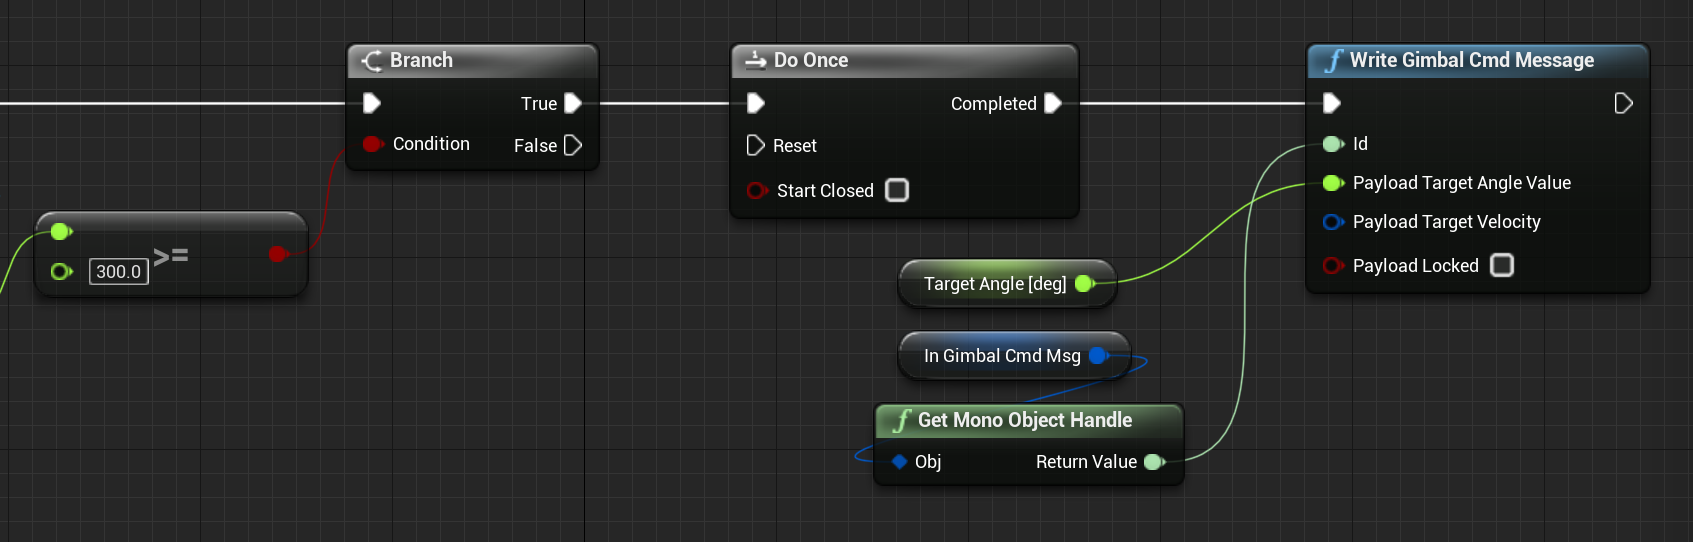This screenshot has width=1693, height=542.
Task: Select the Branch node title
Action: 421,60
